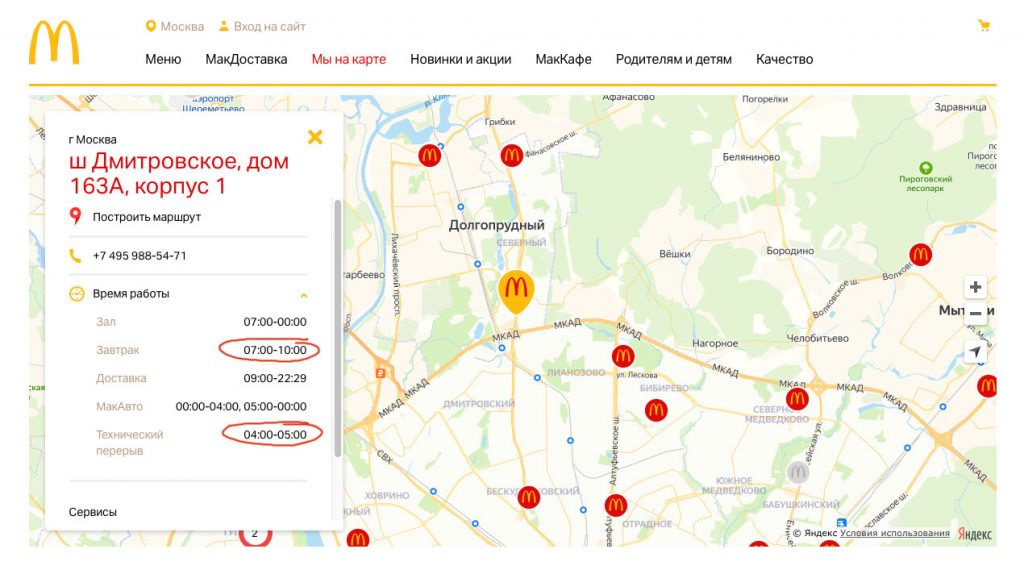1024x574 pixels.
Task: Click phone number +7 495 988-54-71
Action: pos(140,256)
